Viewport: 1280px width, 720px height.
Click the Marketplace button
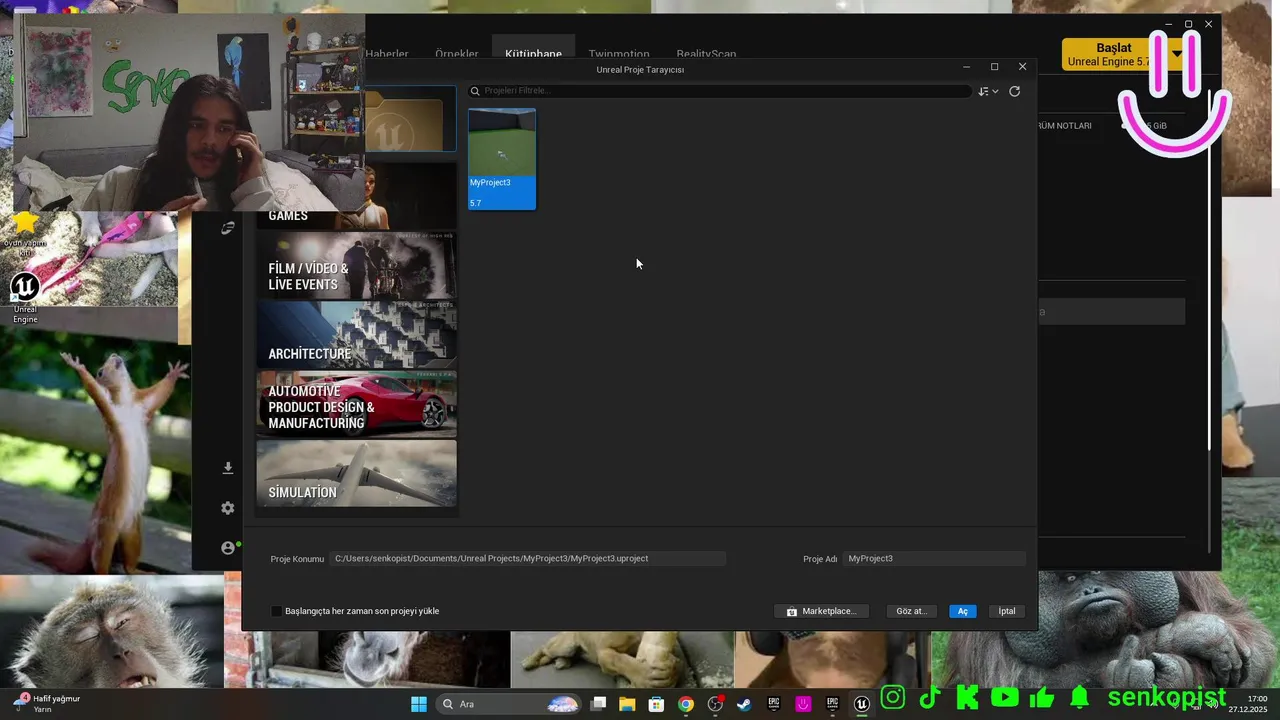click(x=821, y=611)
